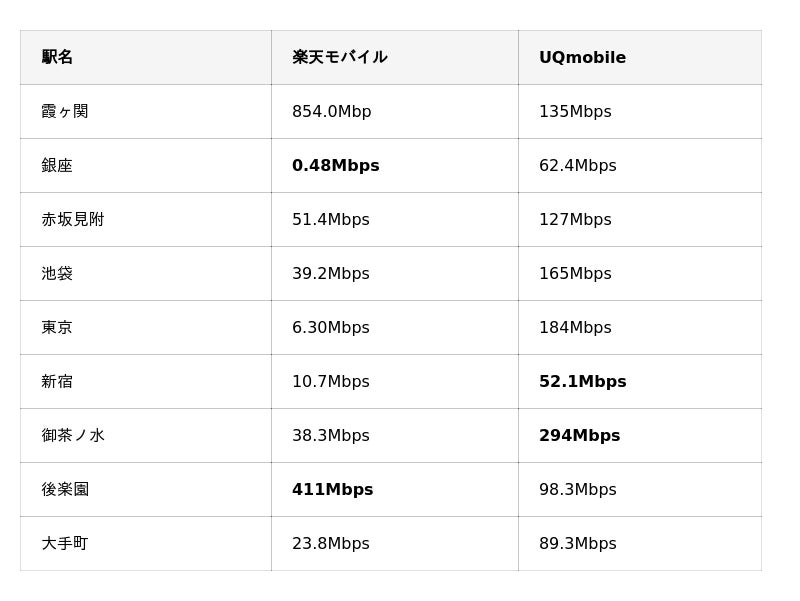
Task: Click the 赤坂見附 station name
Action: (x=73, y=219)
